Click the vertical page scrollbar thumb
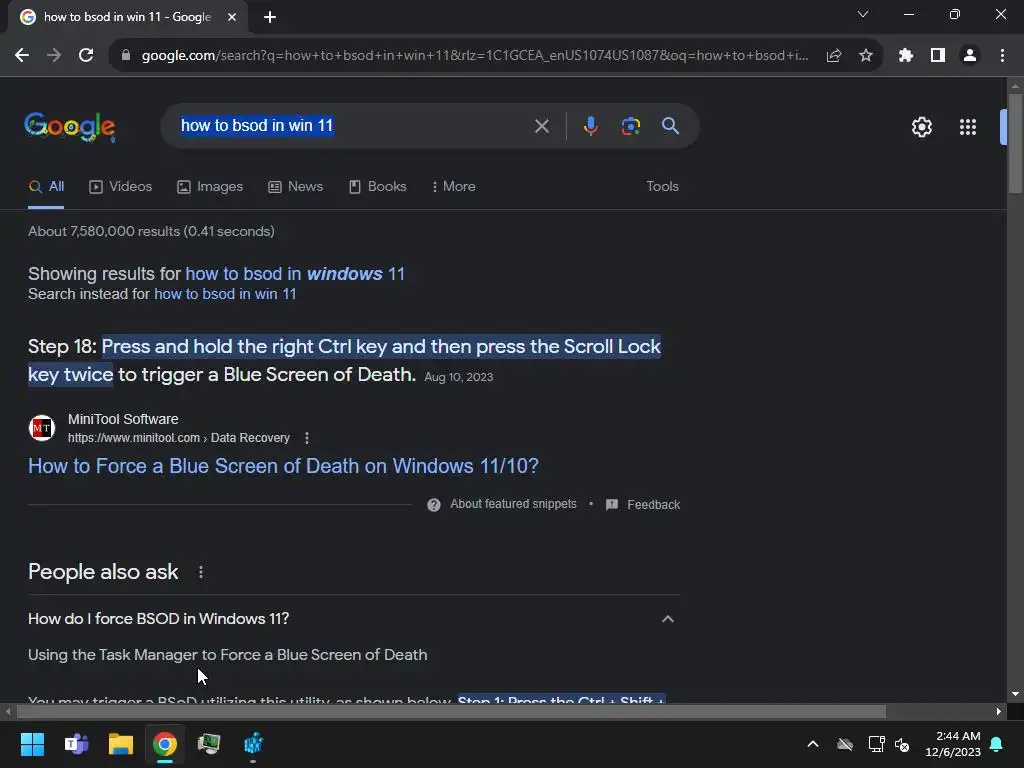Screen dimensions: 1024x768 click(x=1015, y=144)
